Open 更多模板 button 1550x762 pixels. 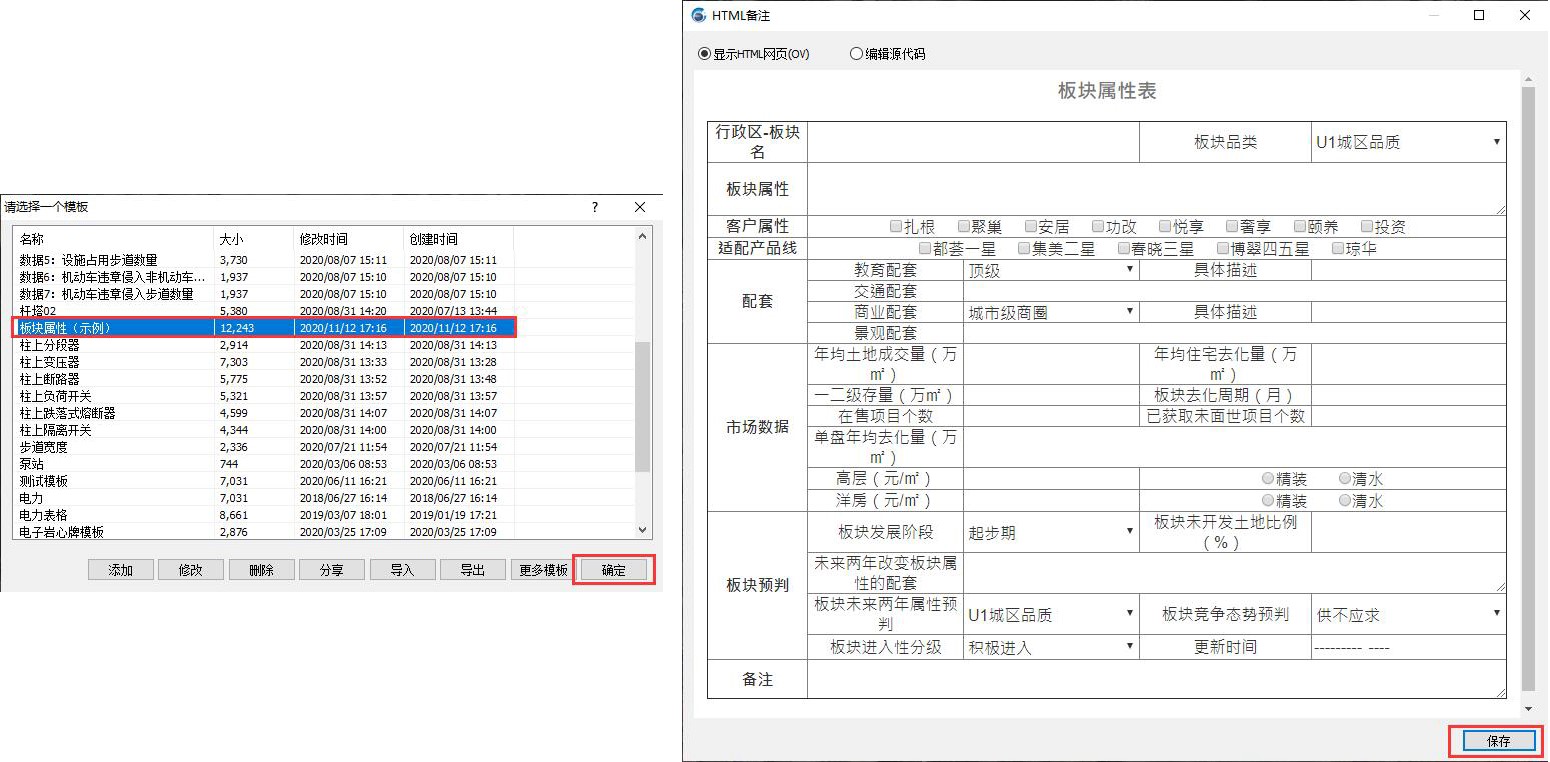click(543, 570)
